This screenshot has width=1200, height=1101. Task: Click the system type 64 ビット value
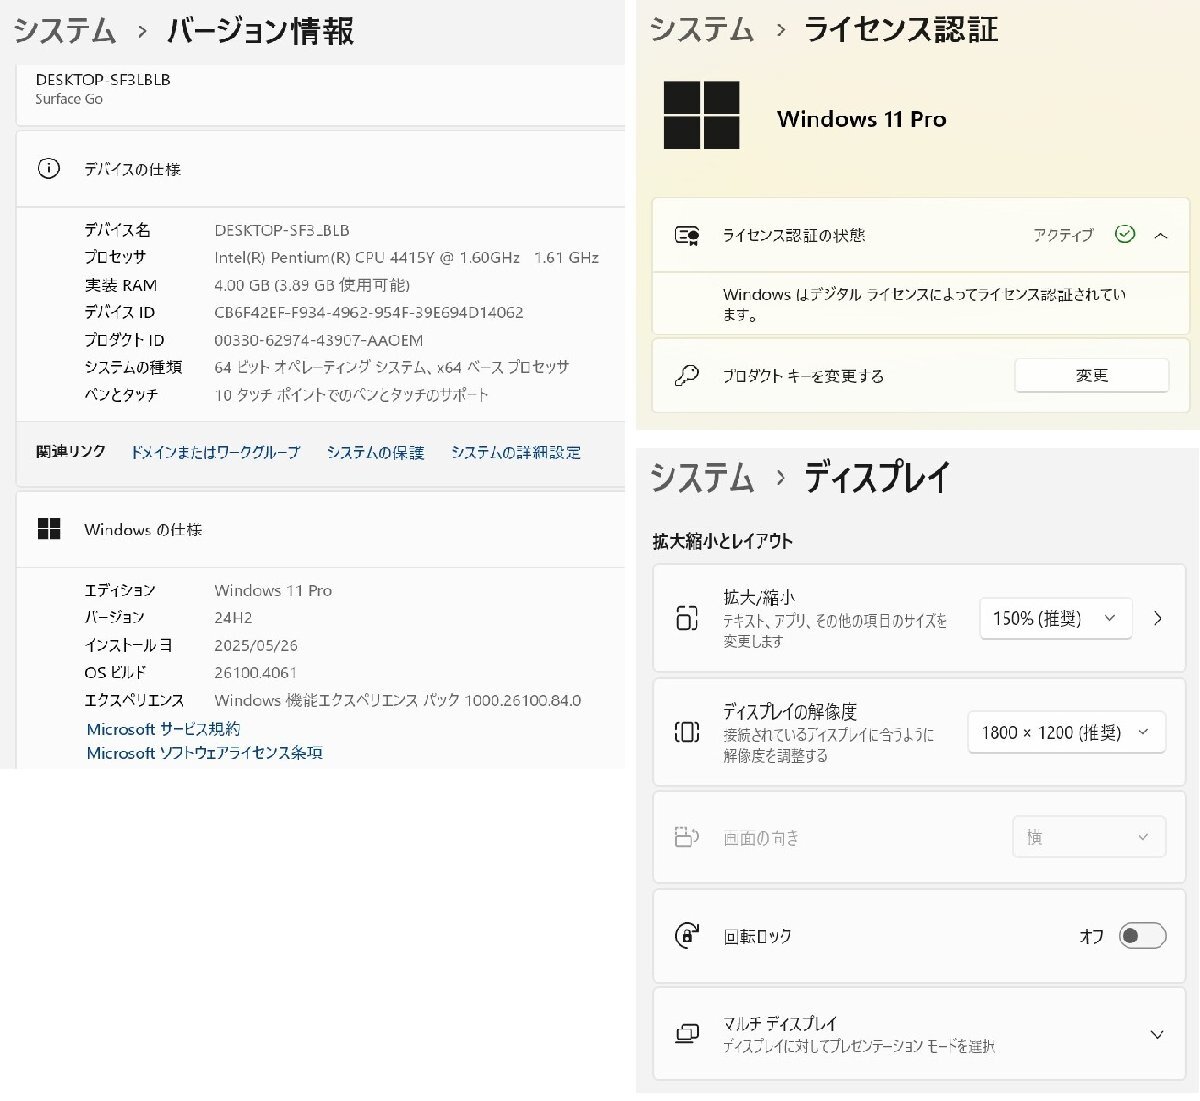[392, 367]
